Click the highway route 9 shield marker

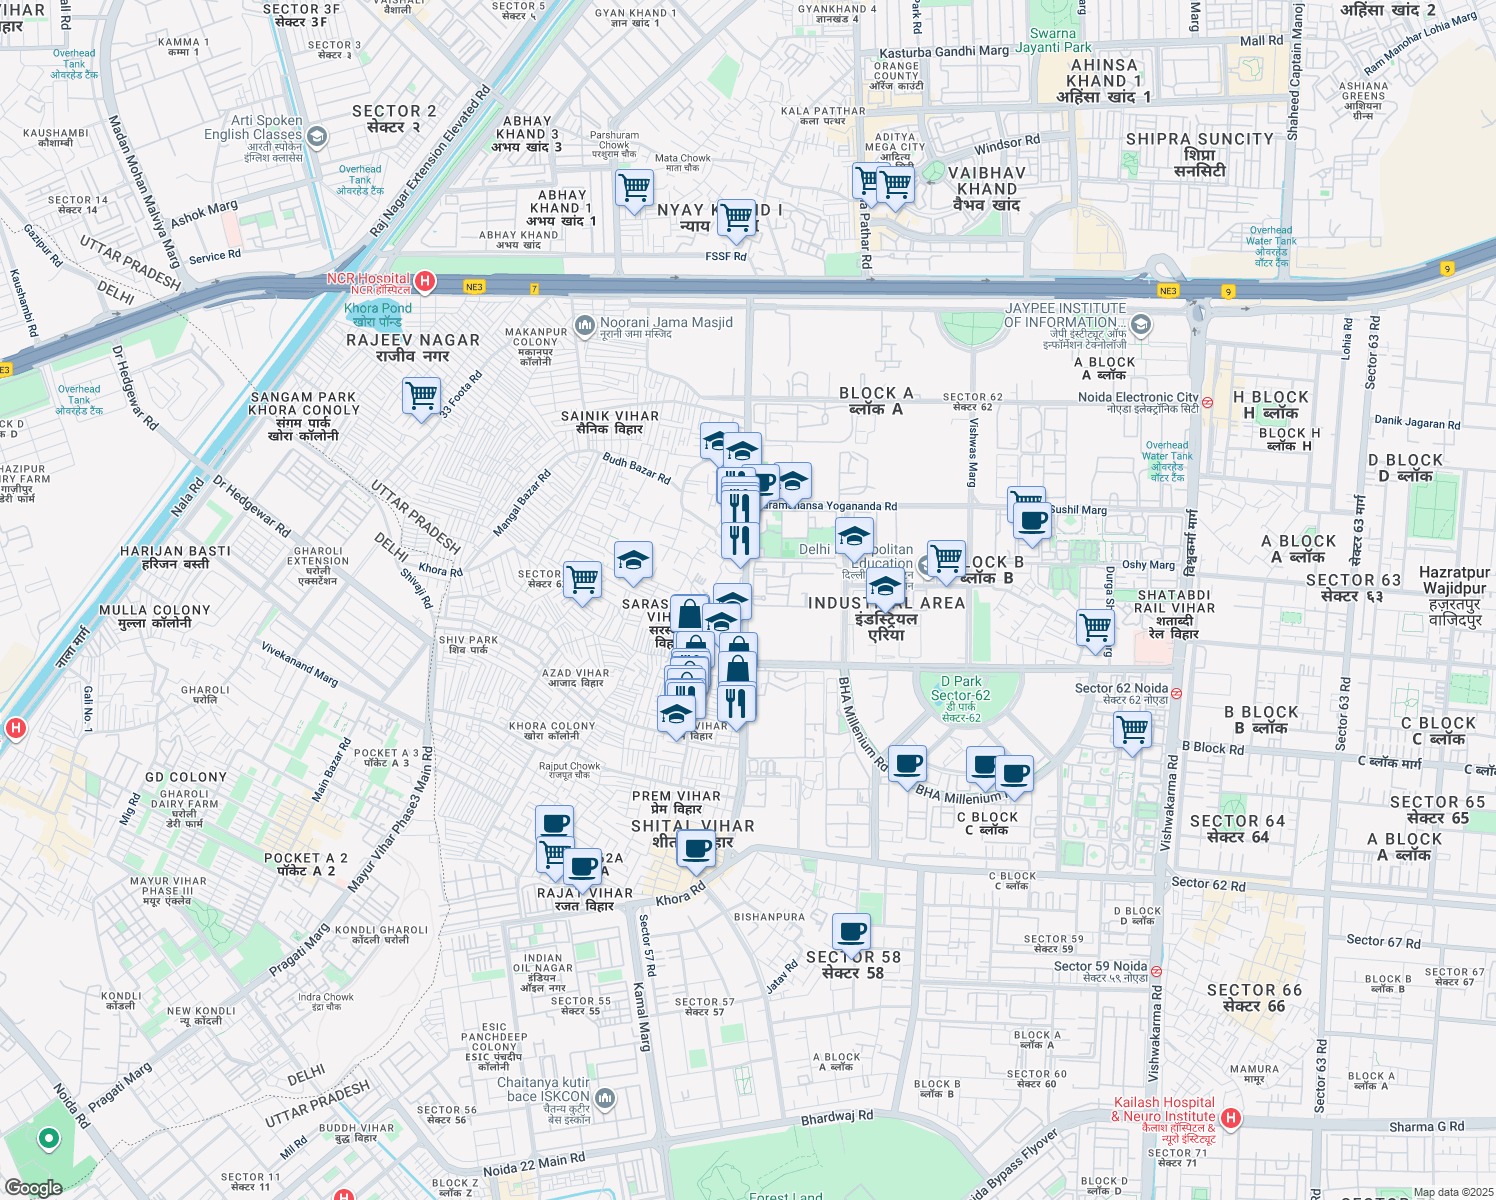(x=1228, y=291)
